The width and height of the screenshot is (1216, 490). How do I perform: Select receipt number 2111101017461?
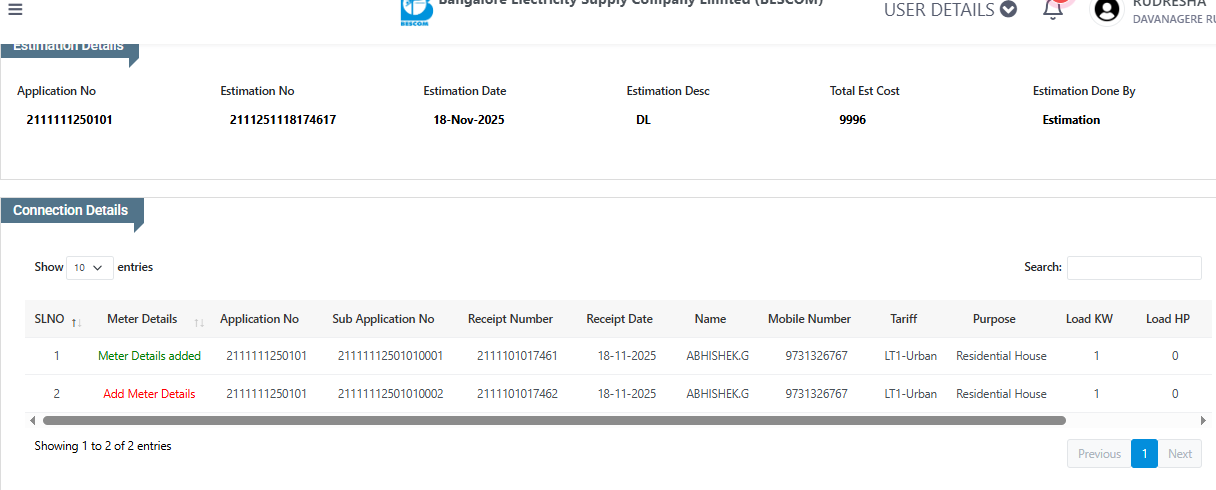(517, 356)
